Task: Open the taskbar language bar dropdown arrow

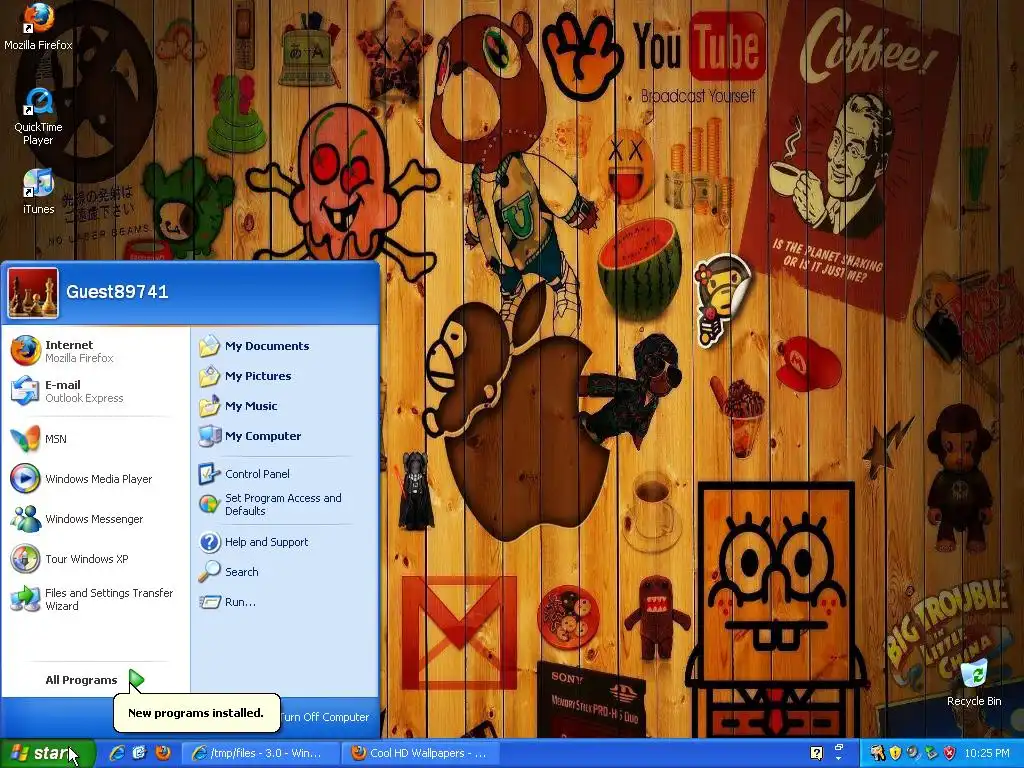Action: (839, 760)
